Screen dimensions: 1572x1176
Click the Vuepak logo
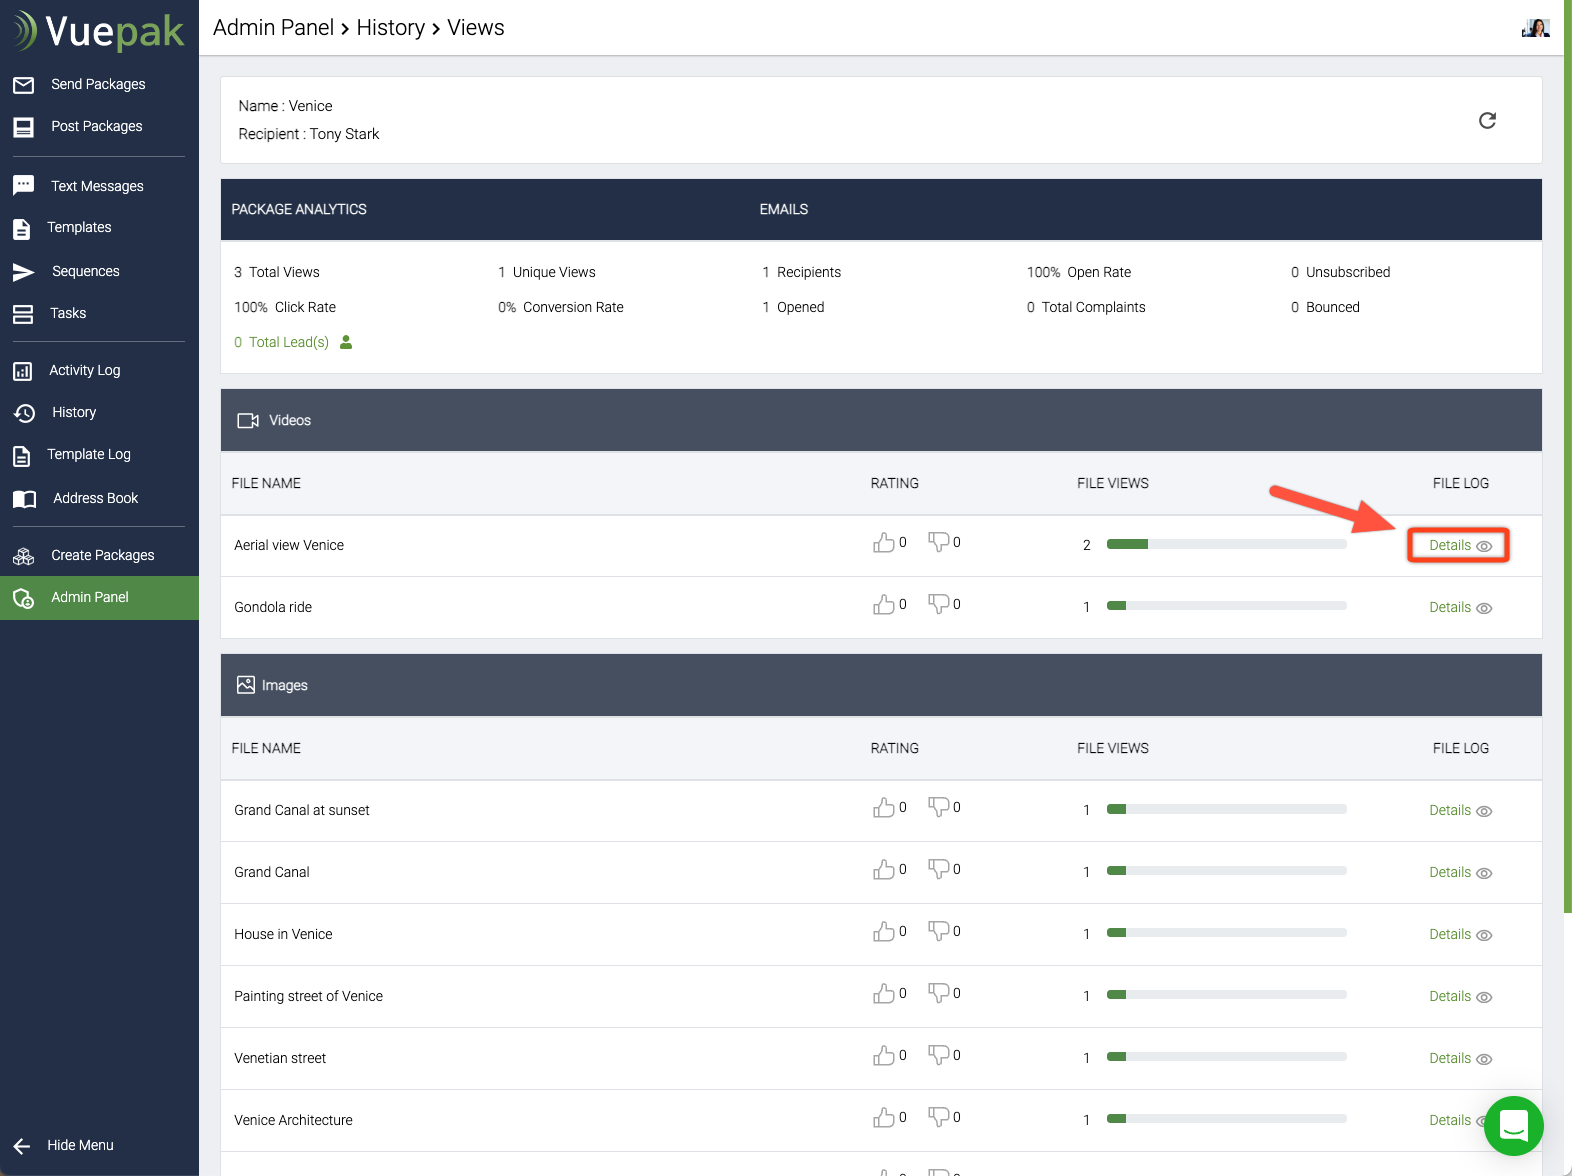point(99,31)
